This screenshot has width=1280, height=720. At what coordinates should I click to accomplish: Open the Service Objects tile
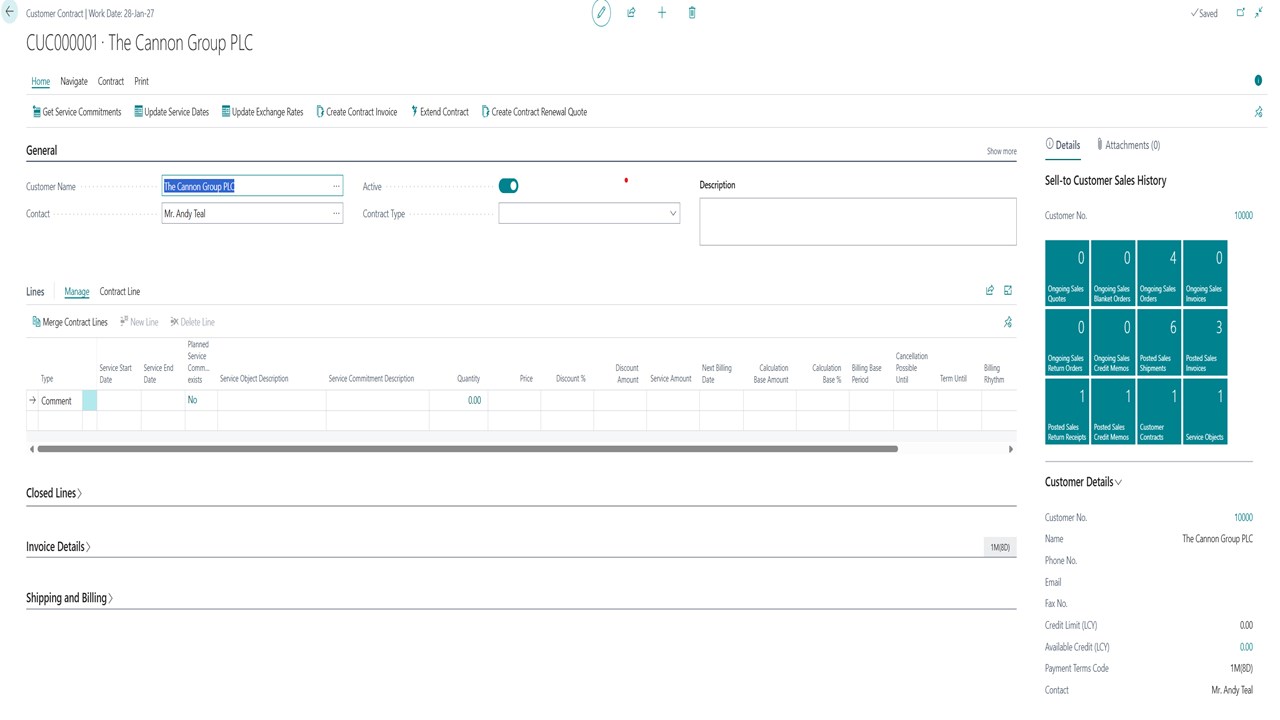click(x=1205, y=411)
